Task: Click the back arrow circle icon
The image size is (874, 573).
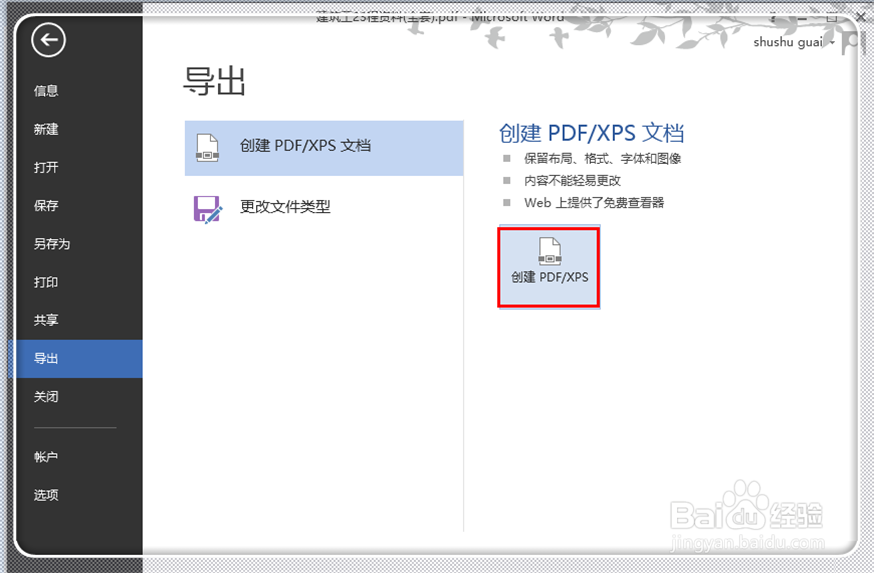Action: (x=48, y=40)
